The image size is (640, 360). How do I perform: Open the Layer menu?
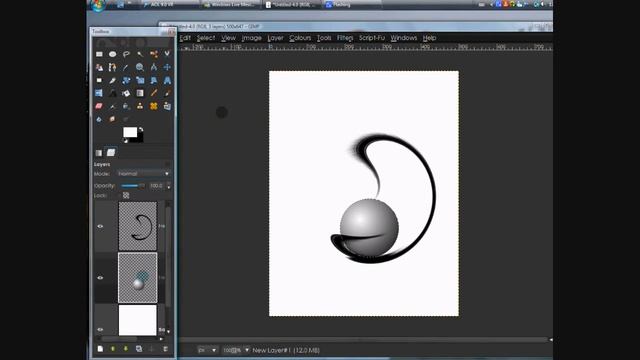(276, 38)
